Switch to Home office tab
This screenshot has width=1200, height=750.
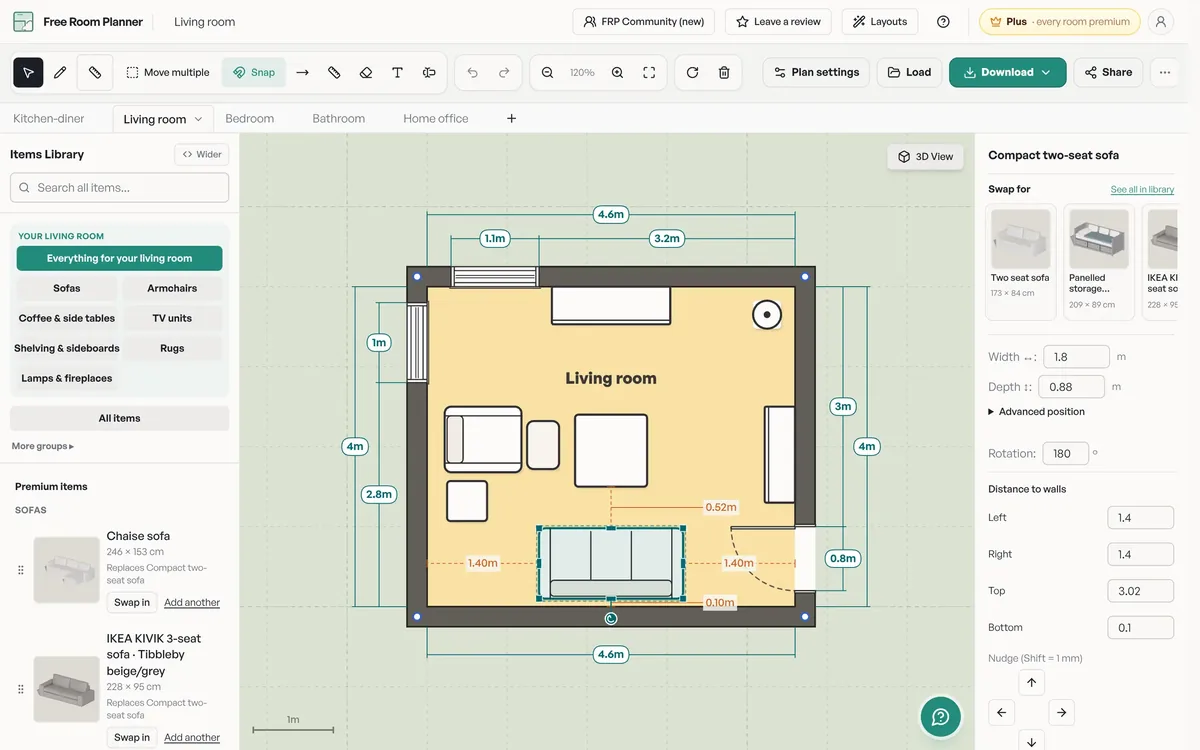pyautogui.click(x=435, y=118)
